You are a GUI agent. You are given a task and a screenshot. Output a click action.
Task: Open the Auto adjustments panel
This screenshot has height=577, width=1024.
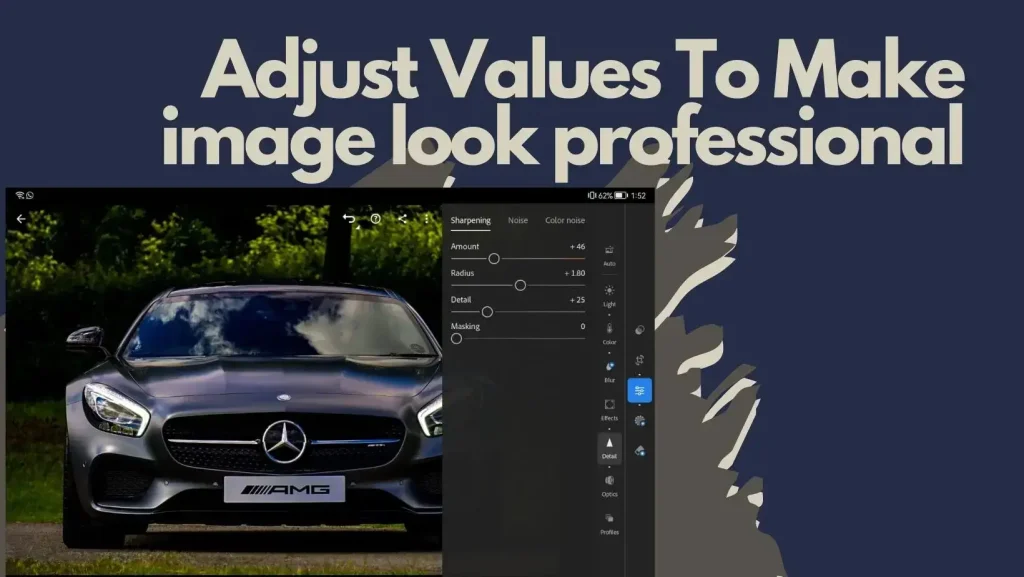tap(609, 257)
